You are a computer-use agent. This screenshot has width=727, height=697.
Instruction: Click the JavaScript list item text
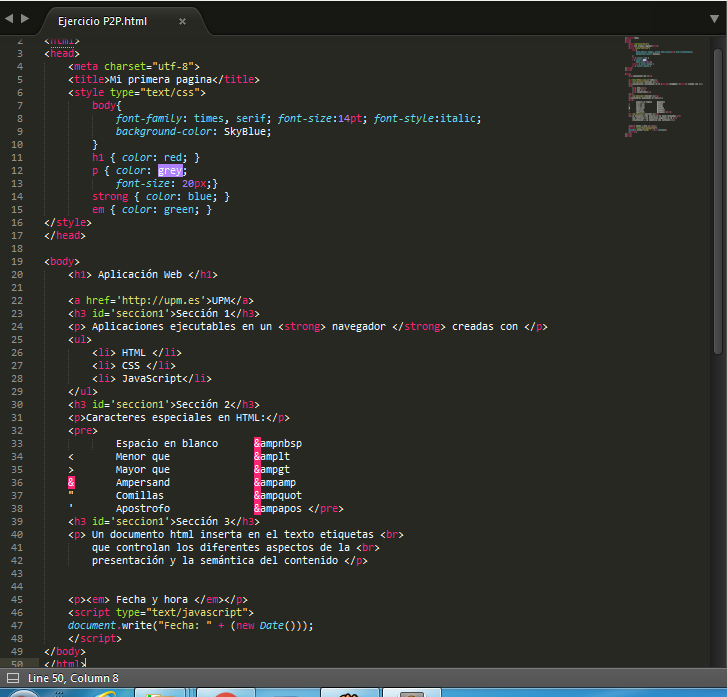[x=154, y=378]
